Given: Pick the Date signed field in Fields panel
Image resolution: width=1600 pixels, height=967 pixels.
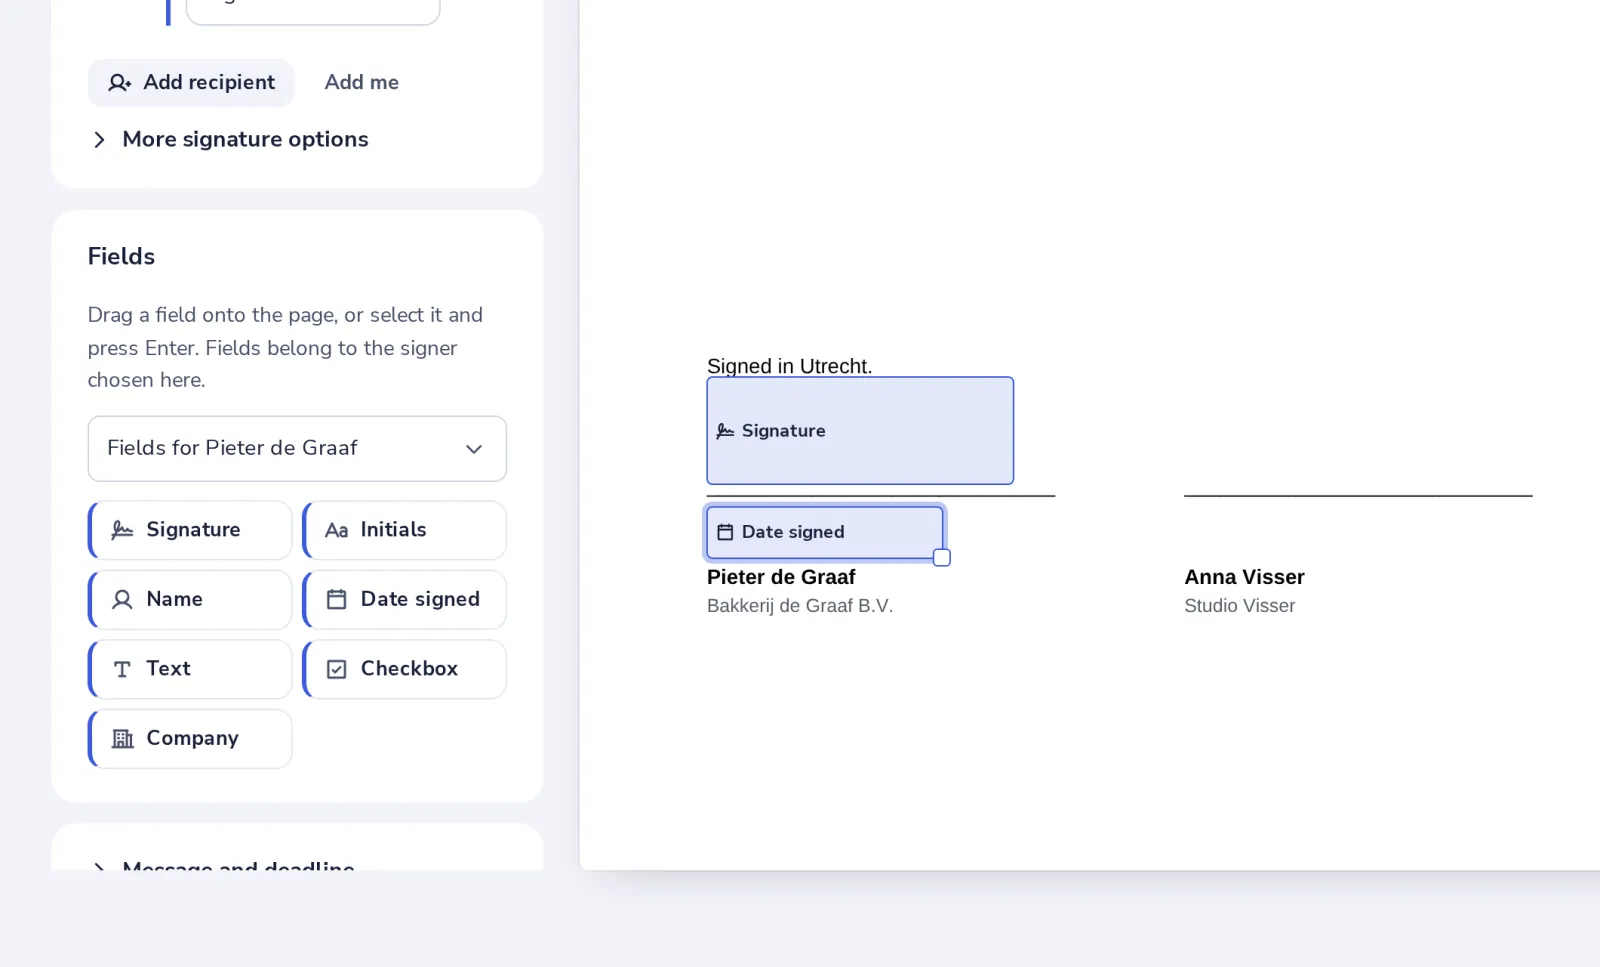Looking at the screenshot, I should click(x=405, y=600).
